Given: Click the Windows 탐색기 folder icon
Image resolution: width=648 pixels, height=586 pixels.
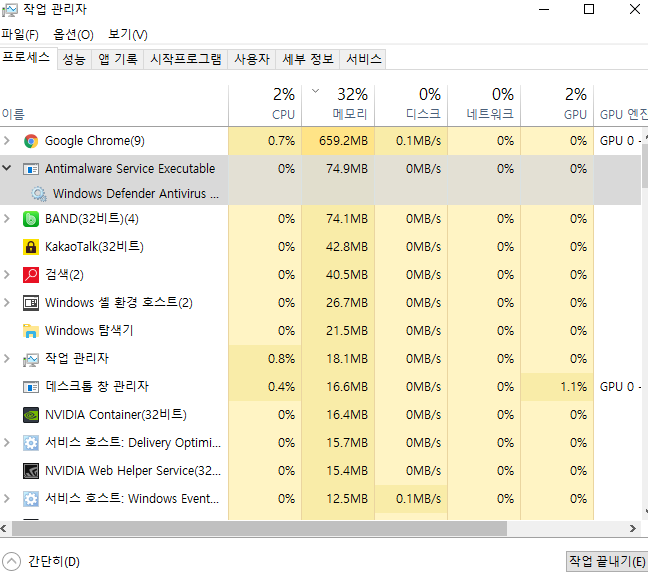Looking at the screenshot, I should tap(31, 331).
